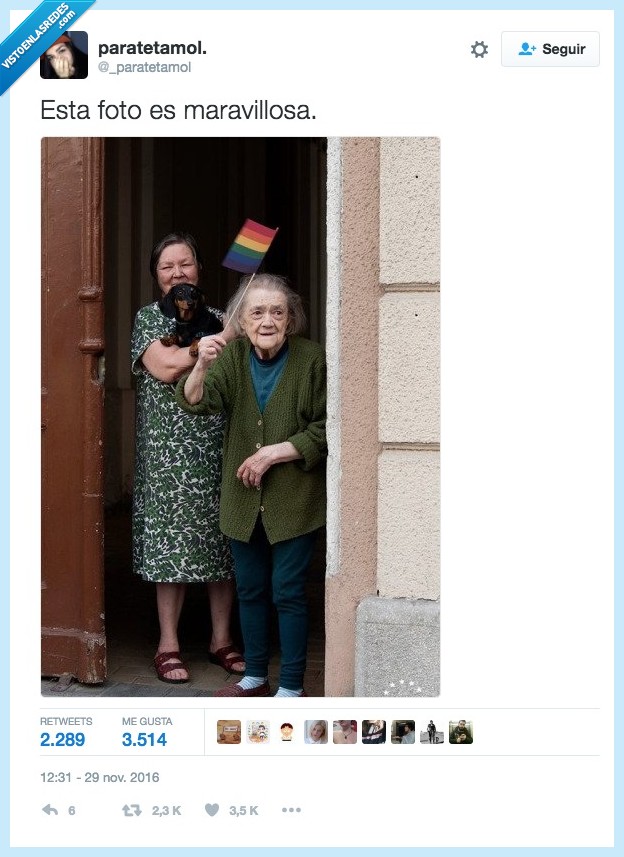The image size is (624, 857).
Task: Open the 12:31 - 29 nov. 2016 timestamp
Action: click(x=99, y=777)
